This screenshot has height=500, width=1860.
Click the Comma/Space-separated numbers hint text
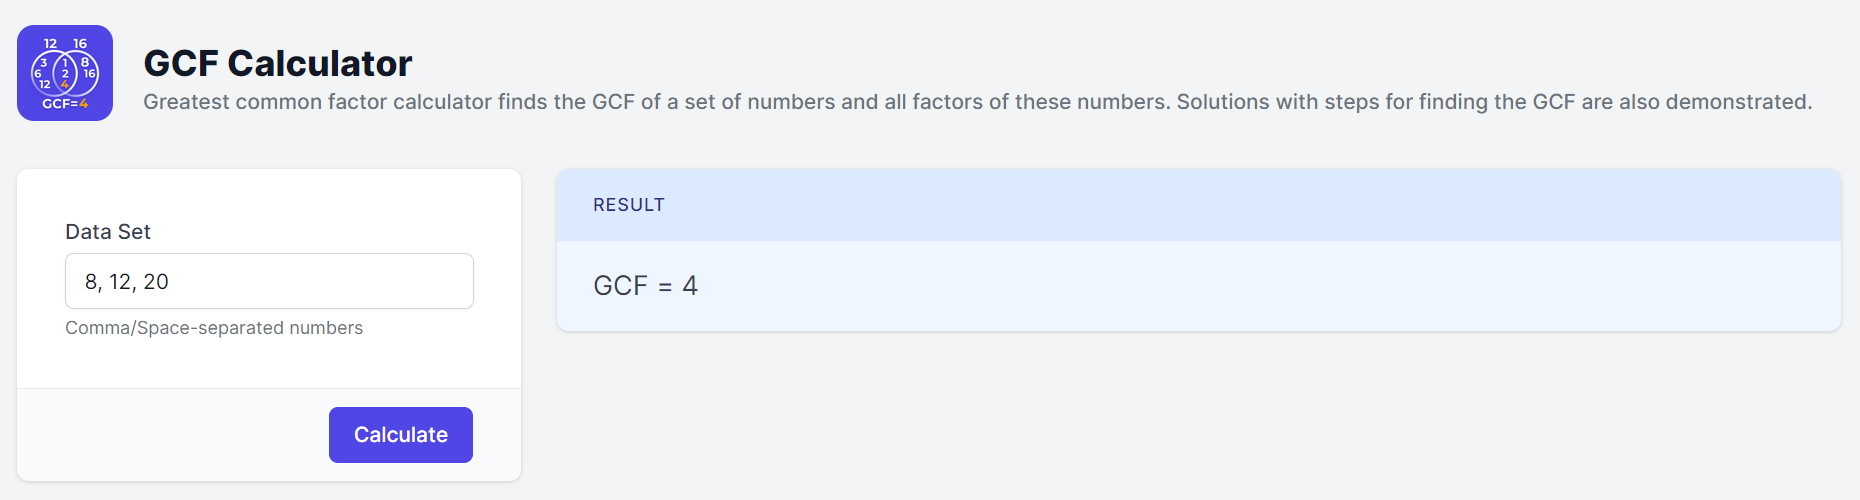[x=214, y=328]
